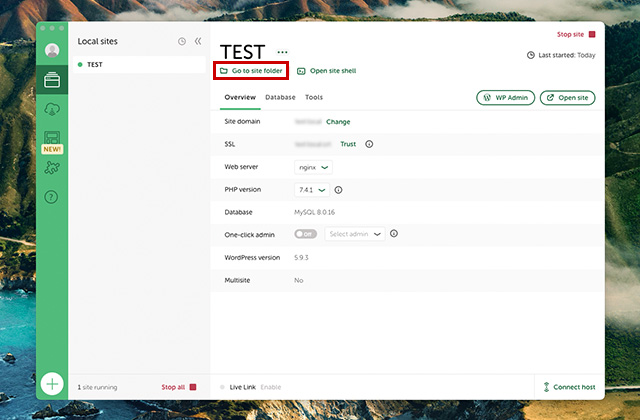Image resolution: width=640 pixels, height=420 pixels.
Task: Click the One-click admin info icon
Action: (394, 233)
